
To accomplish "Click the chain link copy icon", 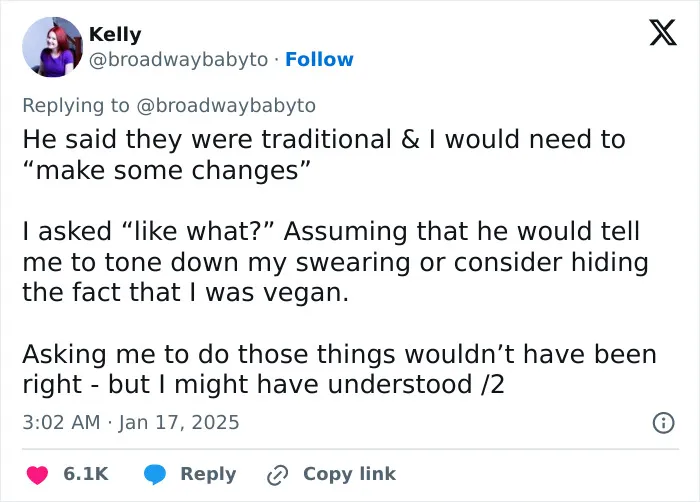I will [x=277, y=475].
